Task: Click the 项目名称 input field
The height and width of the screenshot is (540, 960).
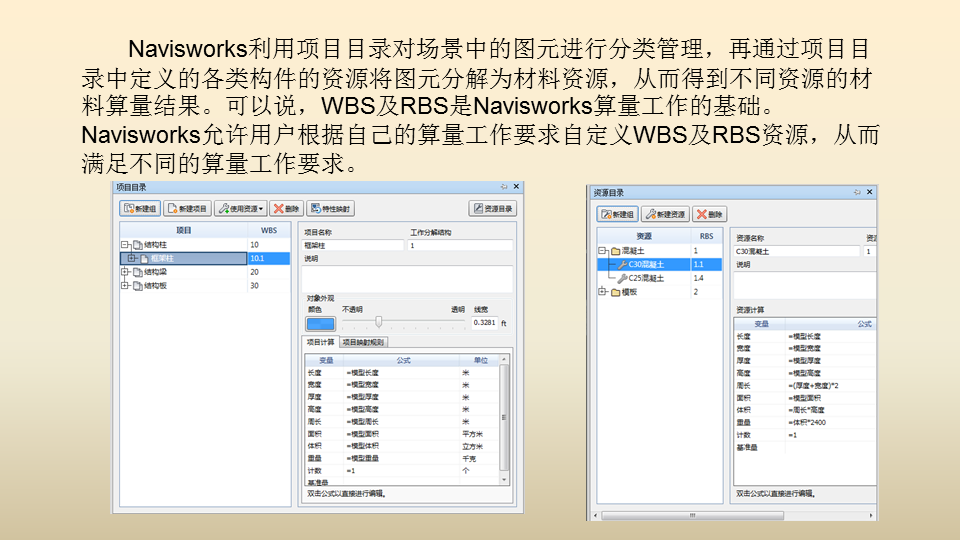Action: (353, 246)
